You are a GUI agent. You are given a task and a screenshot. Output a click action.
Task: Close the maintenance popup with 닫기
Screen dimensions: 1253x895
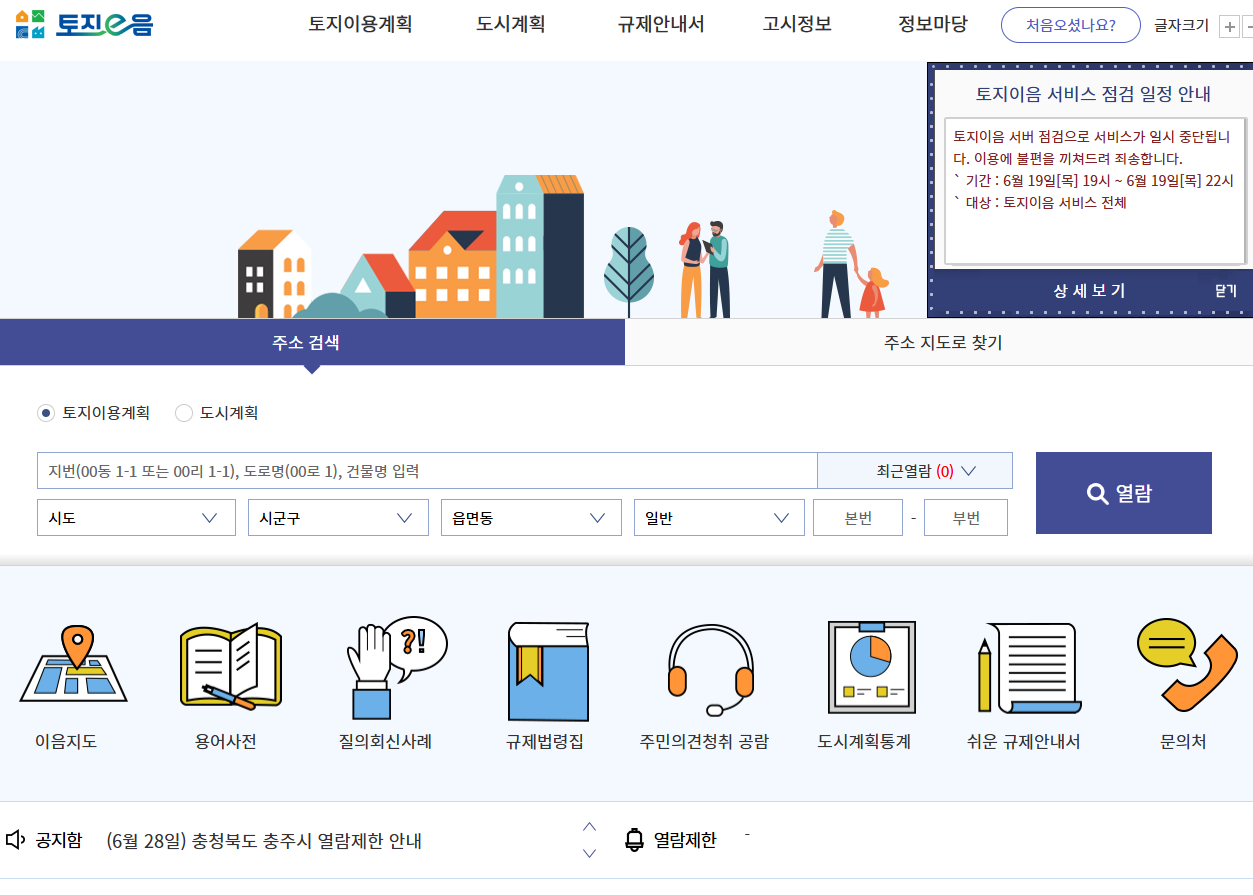click(1226, 291)
